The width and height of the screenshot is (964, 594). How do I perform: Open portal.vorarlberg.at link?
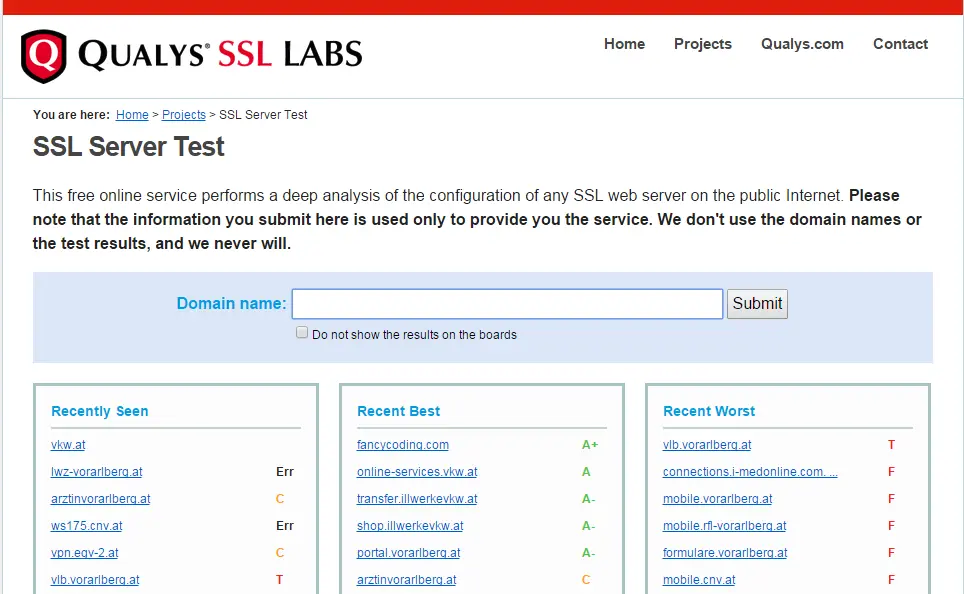pyautogui.click(x=408, y=553)
